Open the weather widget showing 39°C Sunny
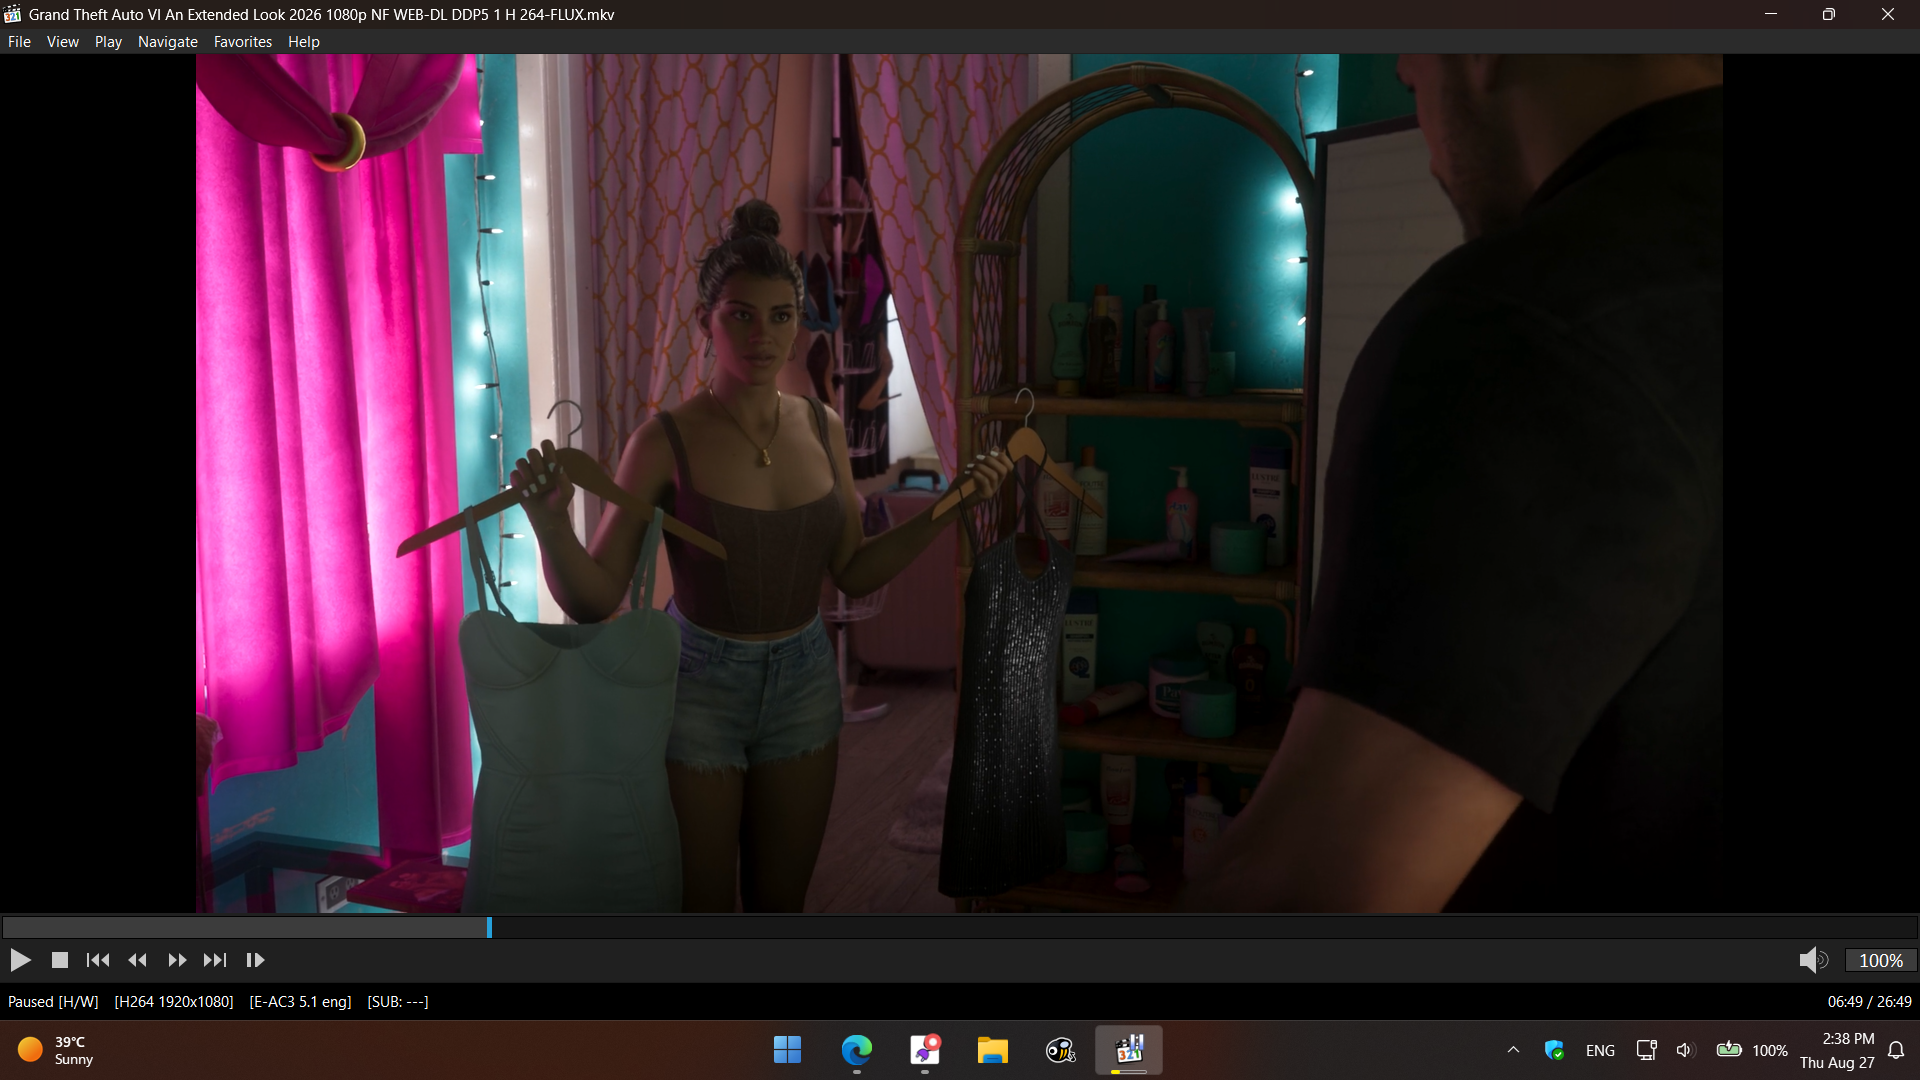 56,1050
